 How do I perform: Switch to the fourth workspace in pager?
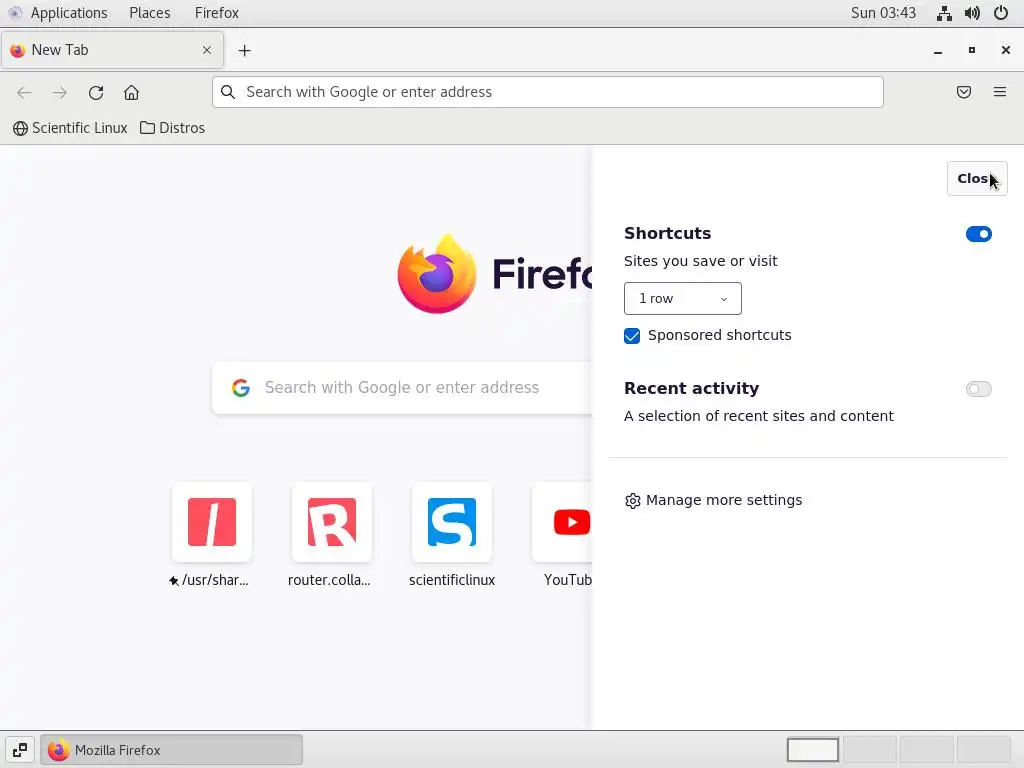tap(984, 750)
